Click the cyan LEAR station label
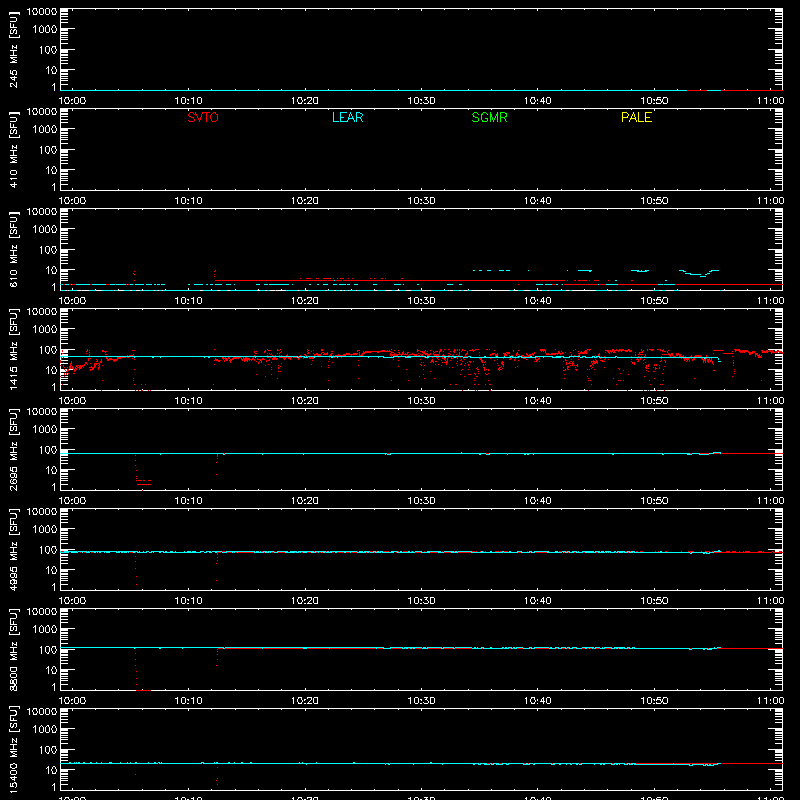Viewport: 800px width, 800px height. pos(347,117)
